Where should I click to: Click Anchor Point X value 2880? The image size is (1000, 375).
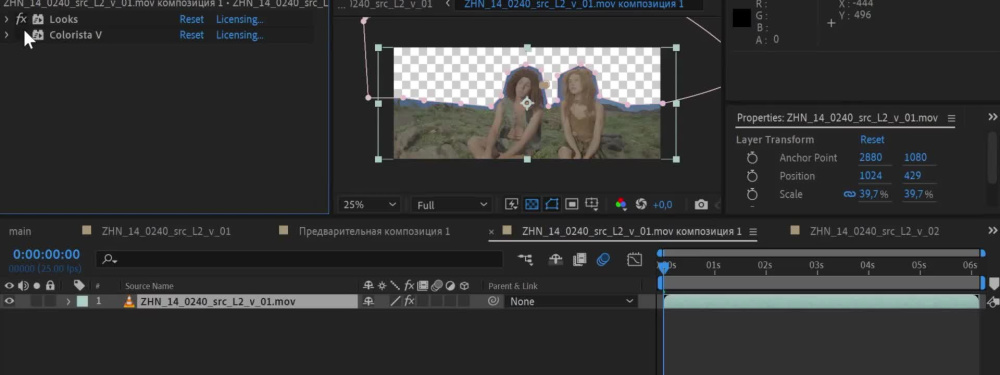click(871, 158)
